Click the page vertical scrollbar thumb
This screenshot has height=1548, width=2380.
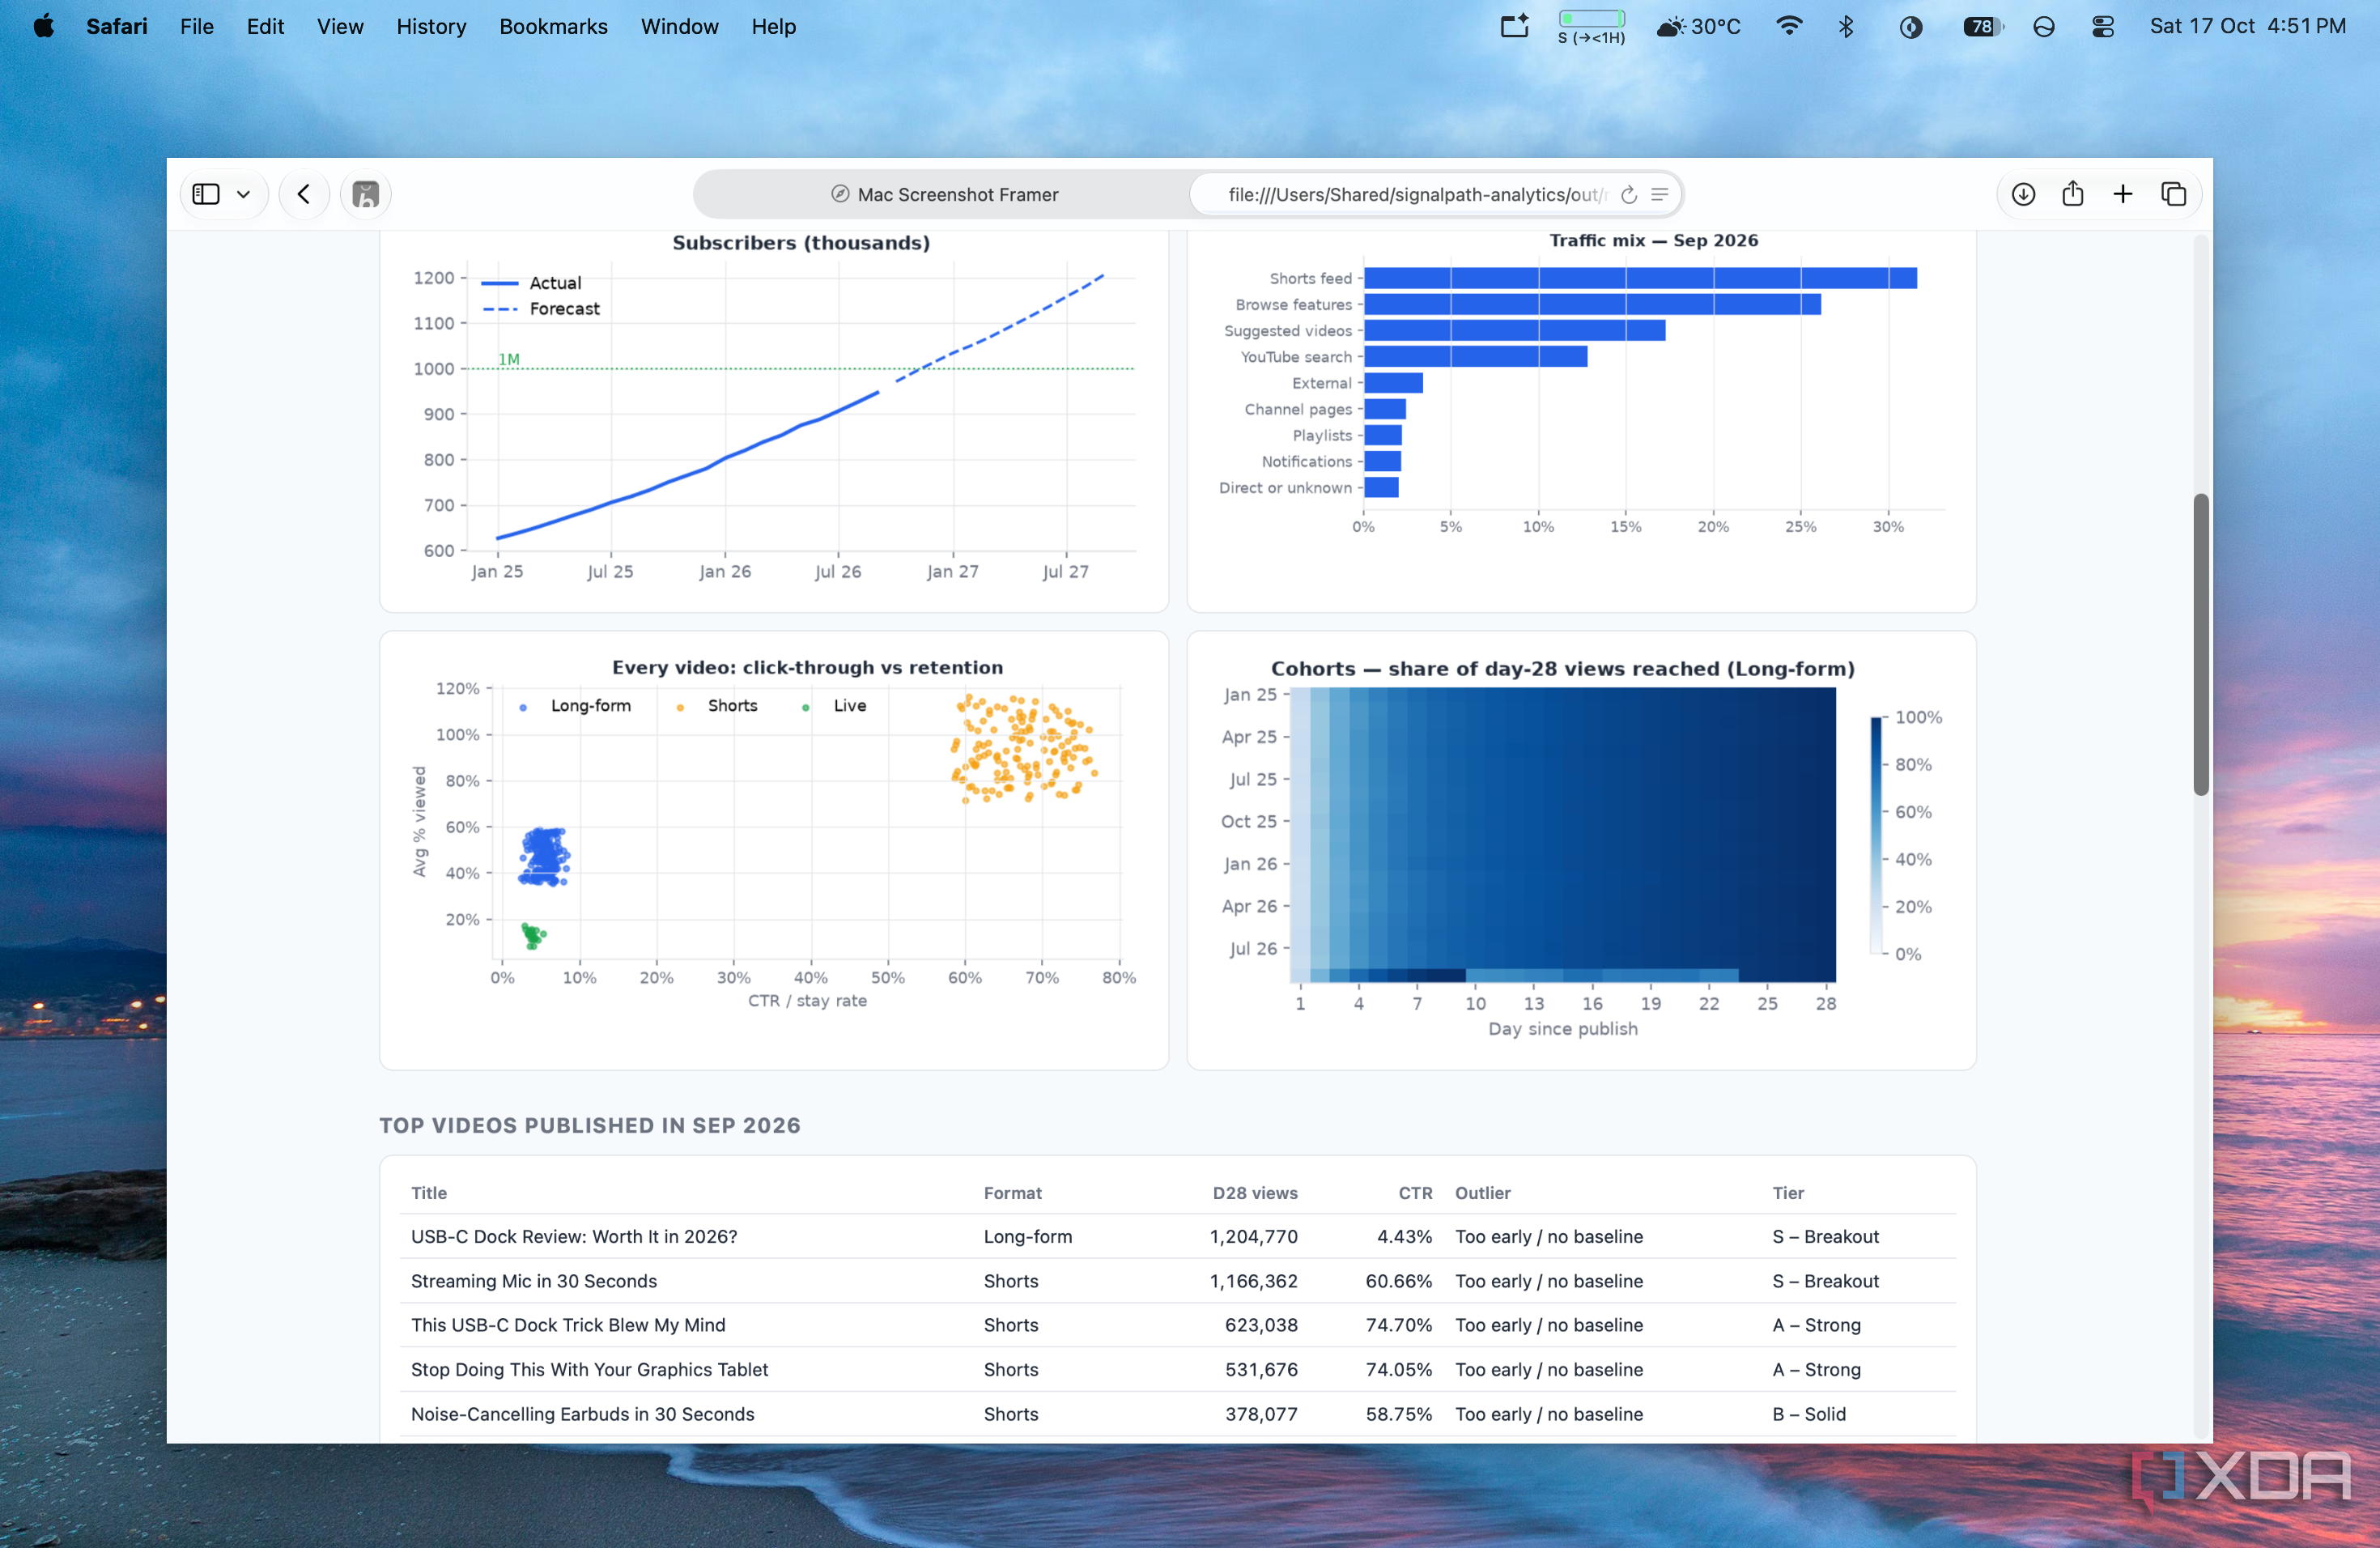coord(2200,644)
